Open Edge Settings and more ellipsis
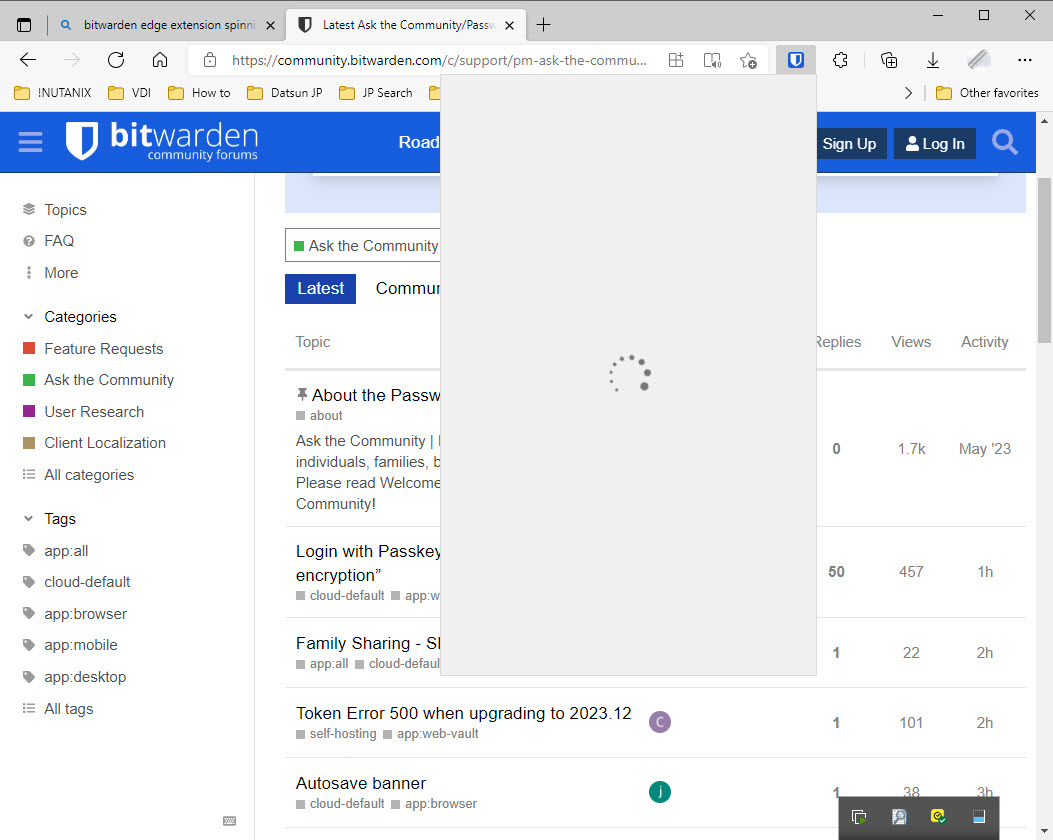 (1024, 60)
